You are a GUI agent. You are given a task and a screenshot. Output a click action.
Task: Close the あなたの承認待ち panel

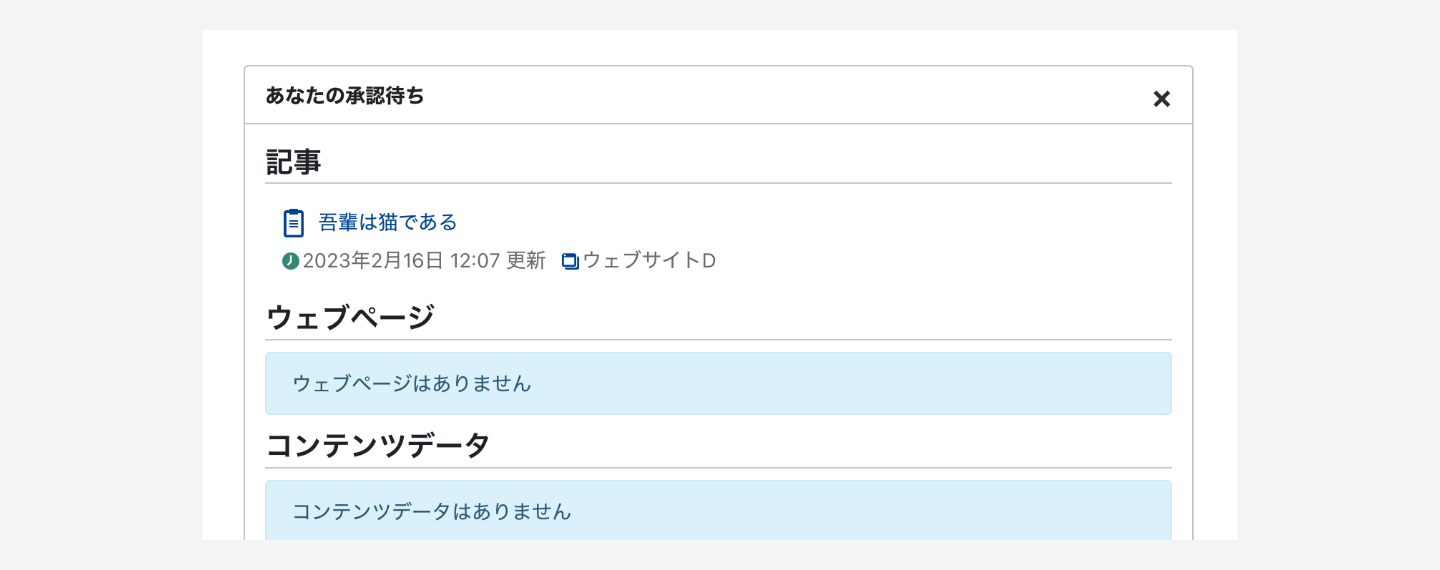point(1161,99)
